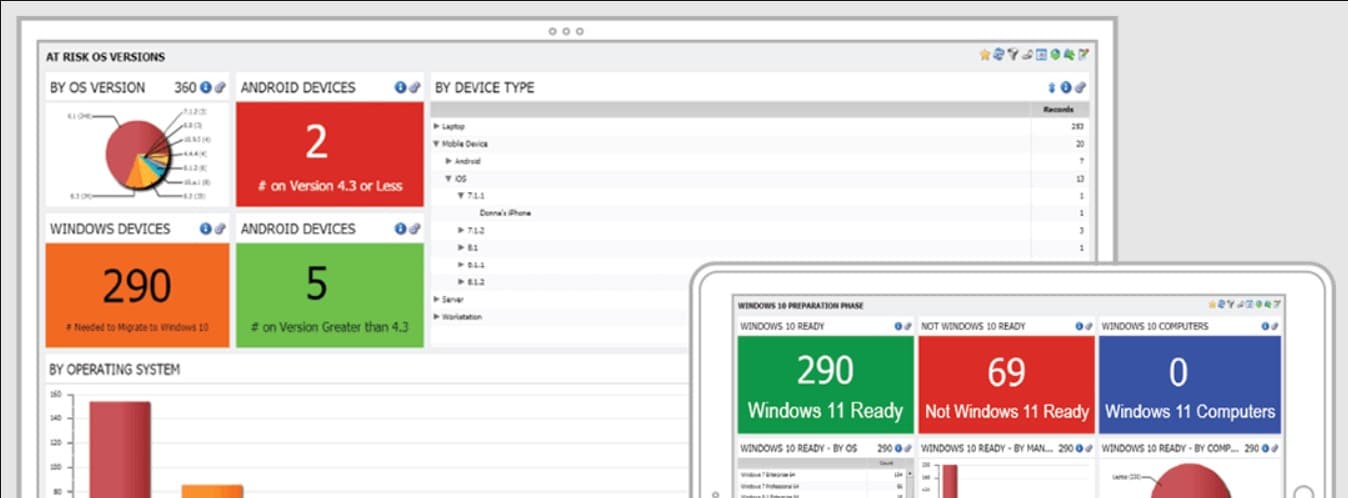
Task: Click the 360 count beside By OS Version
Action: coord(185,88)
